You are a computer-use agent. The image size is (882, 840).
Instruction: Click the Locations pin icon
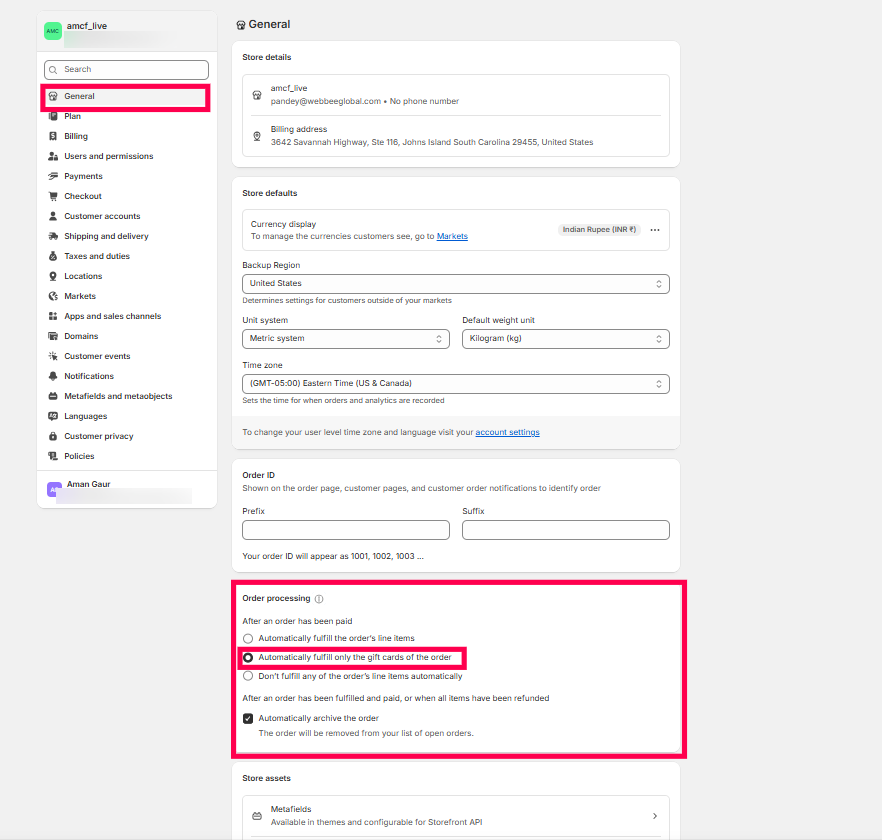pos(54,276)
